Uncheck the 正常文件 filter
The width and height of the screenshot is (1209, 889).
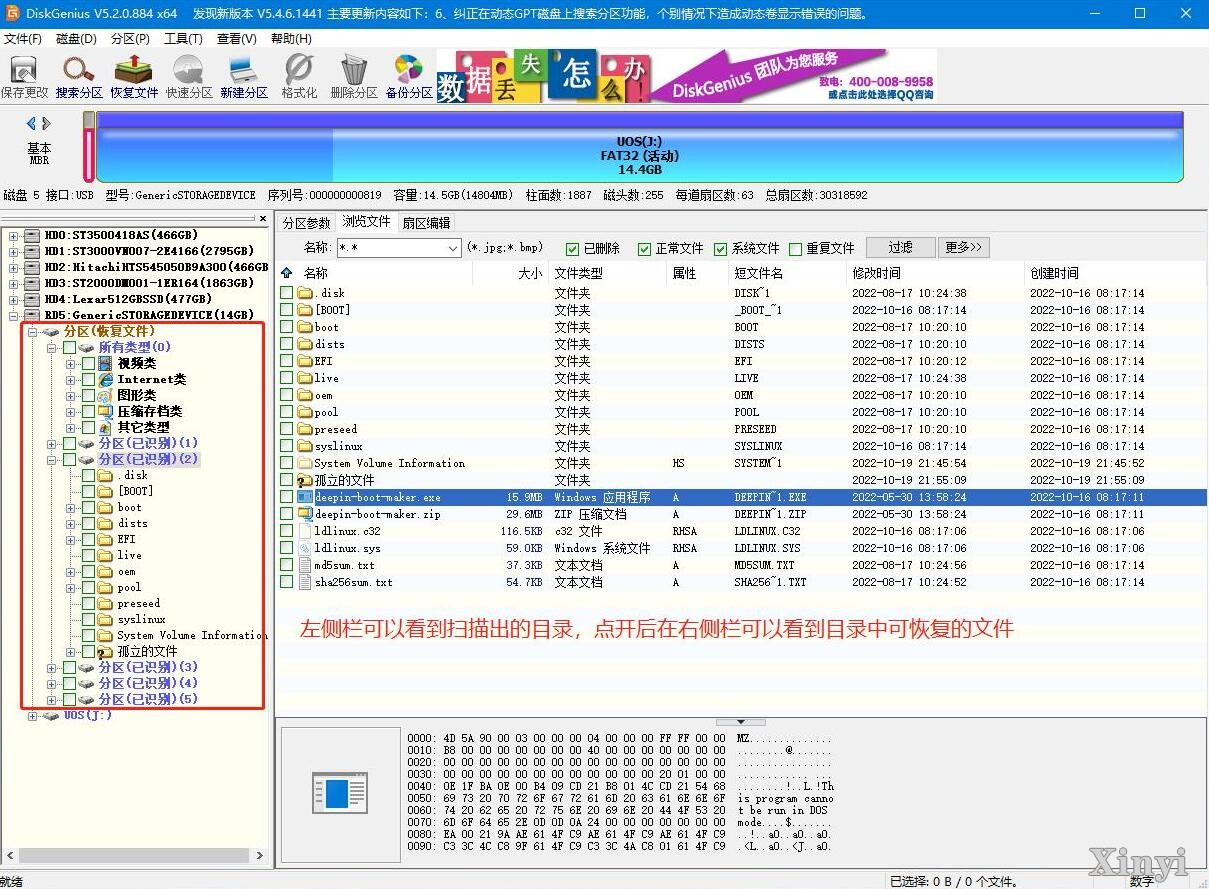(645, 249)
